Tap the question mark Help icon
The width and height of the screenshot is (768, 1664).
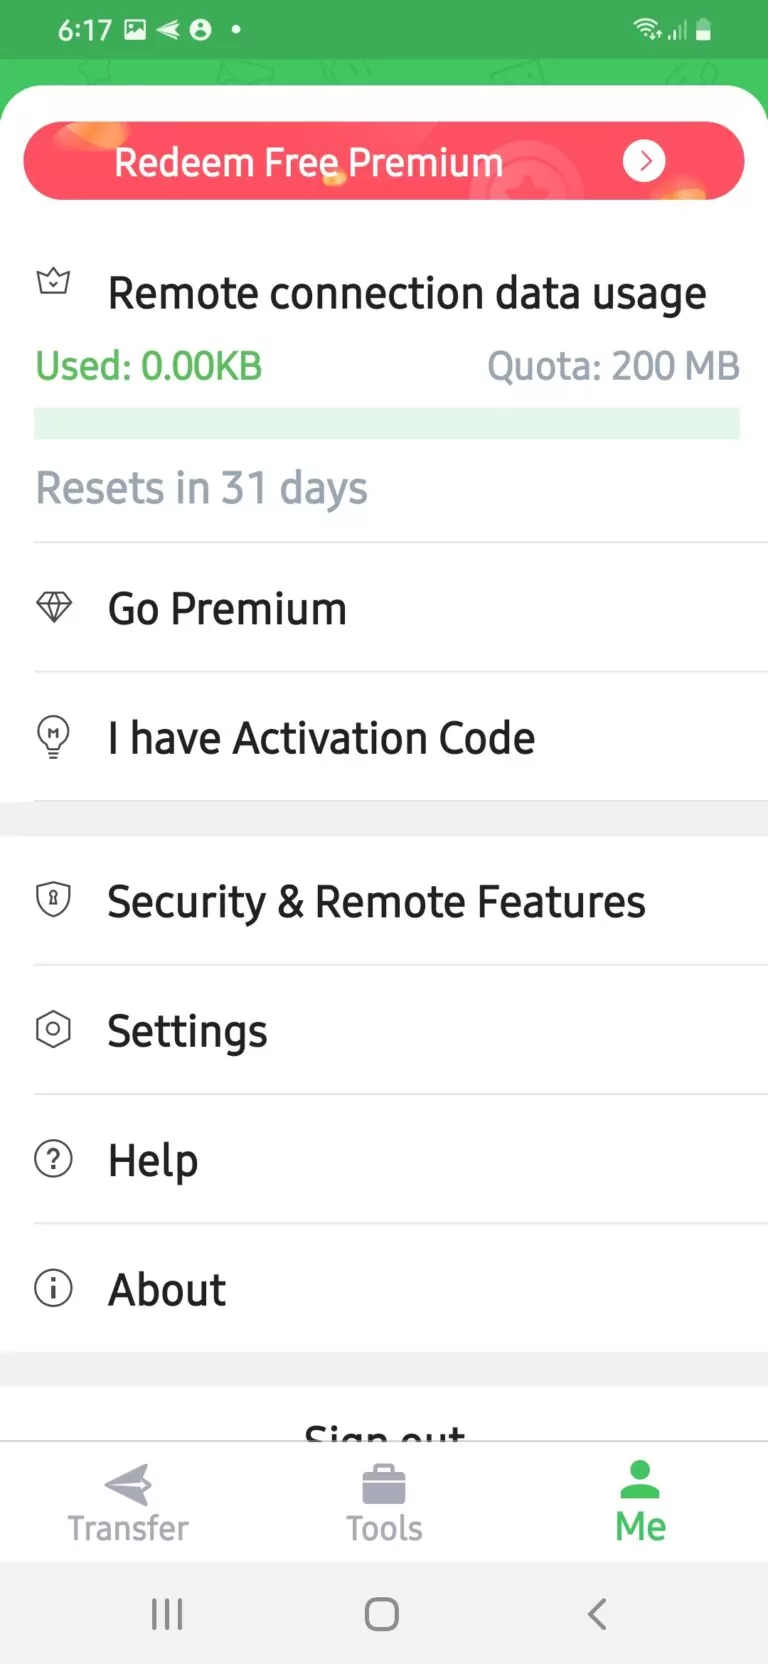(x=53, y=1159)
